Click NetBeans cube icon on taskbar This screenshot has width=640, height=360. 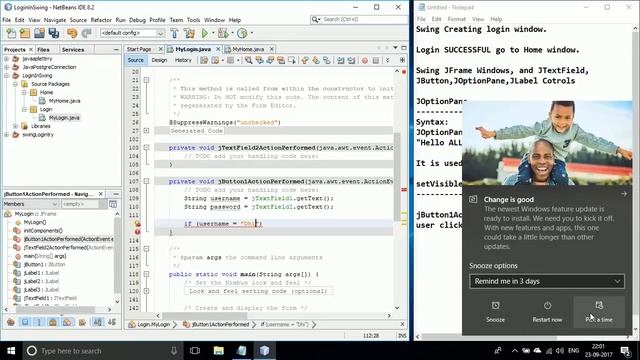click(264, 351)
